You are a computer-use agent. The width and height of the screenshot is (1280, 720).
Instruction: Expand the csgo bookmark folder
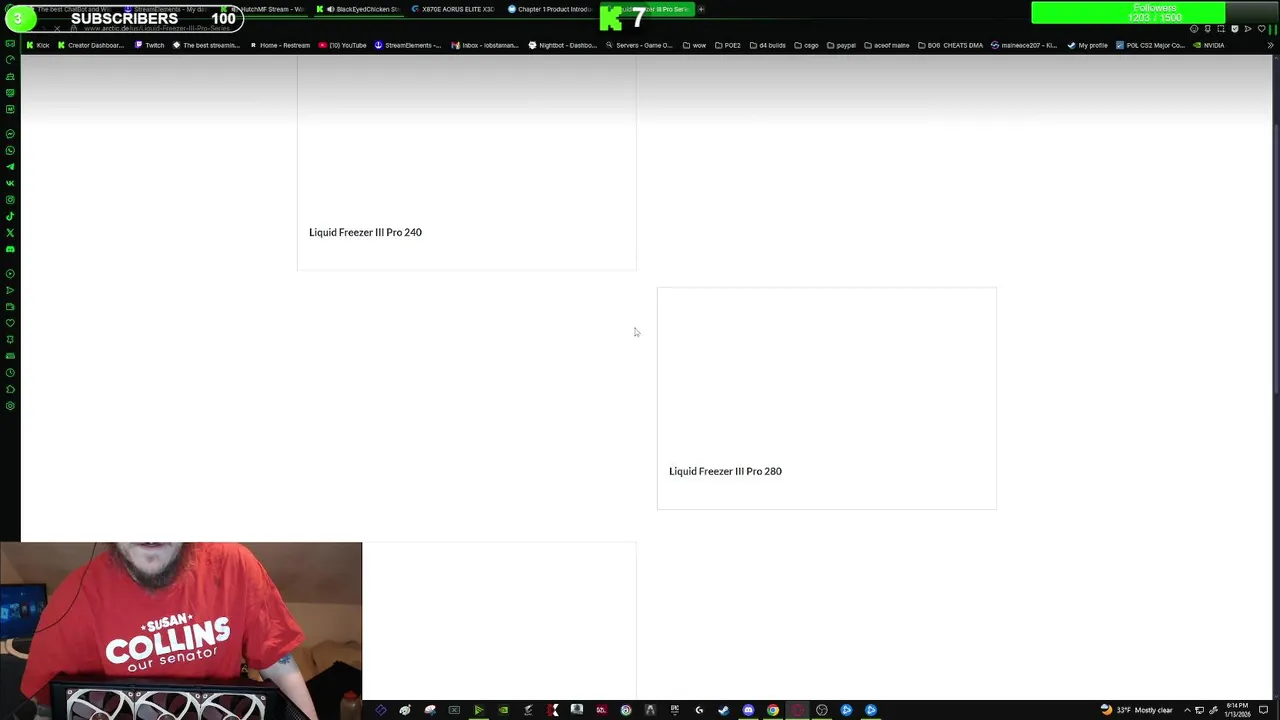(x=806, y=45)
